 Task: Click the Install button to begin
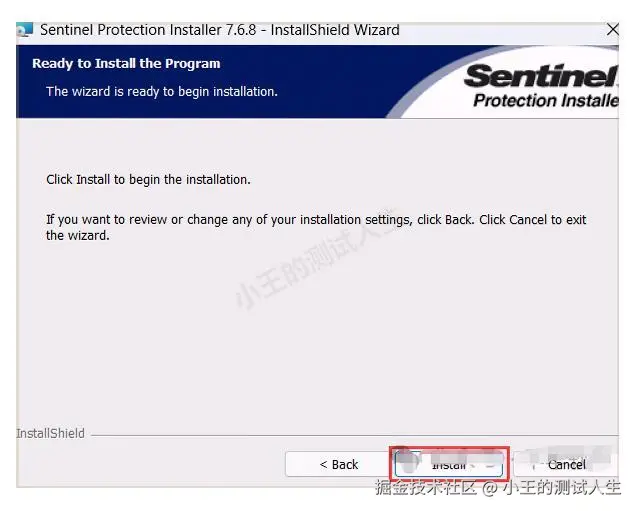click(449, 464)
